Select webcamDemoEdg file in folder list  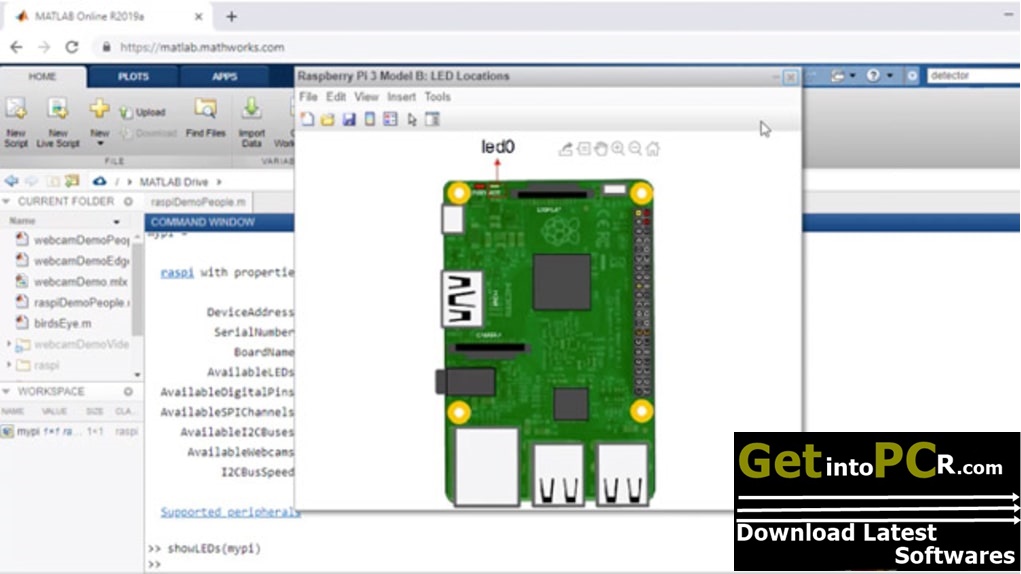pos(73,260)
